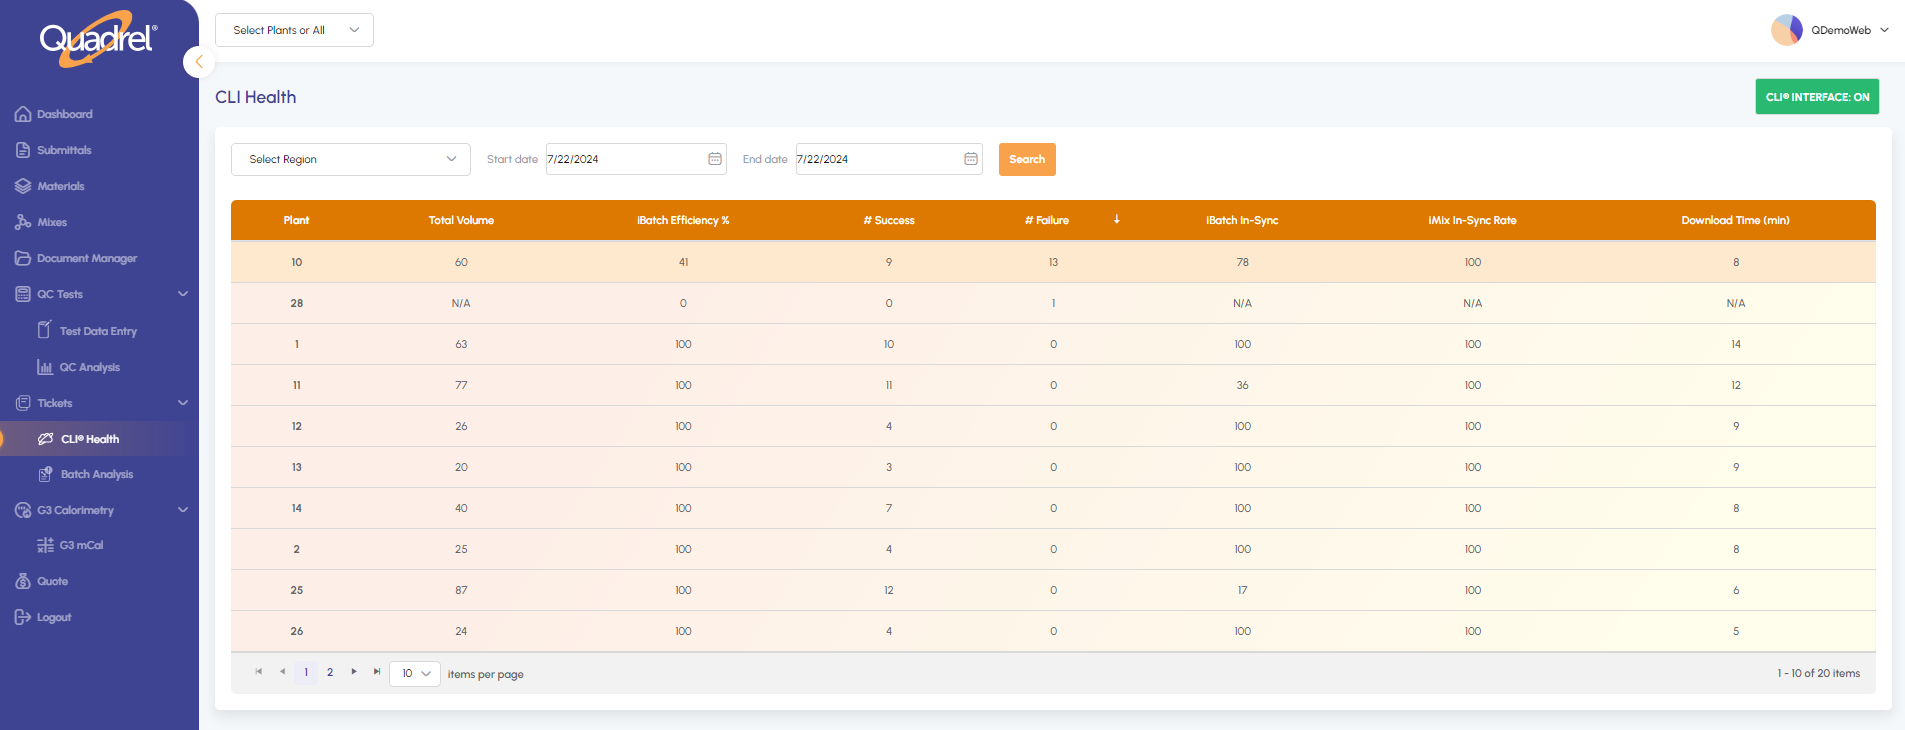Sort by the Download Time (min) column
This screenshot has height=730, width=1905.
(x=1735, y=220)
